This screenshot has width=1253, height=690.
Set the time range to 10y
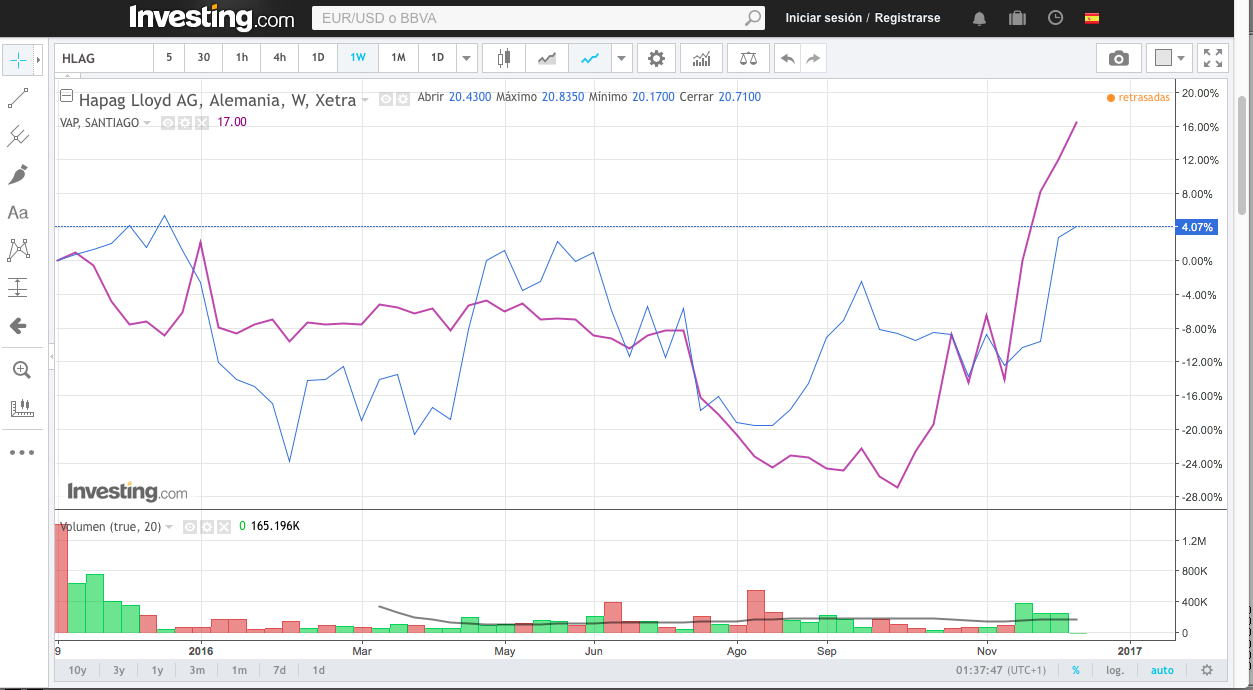tap(77, 670)
